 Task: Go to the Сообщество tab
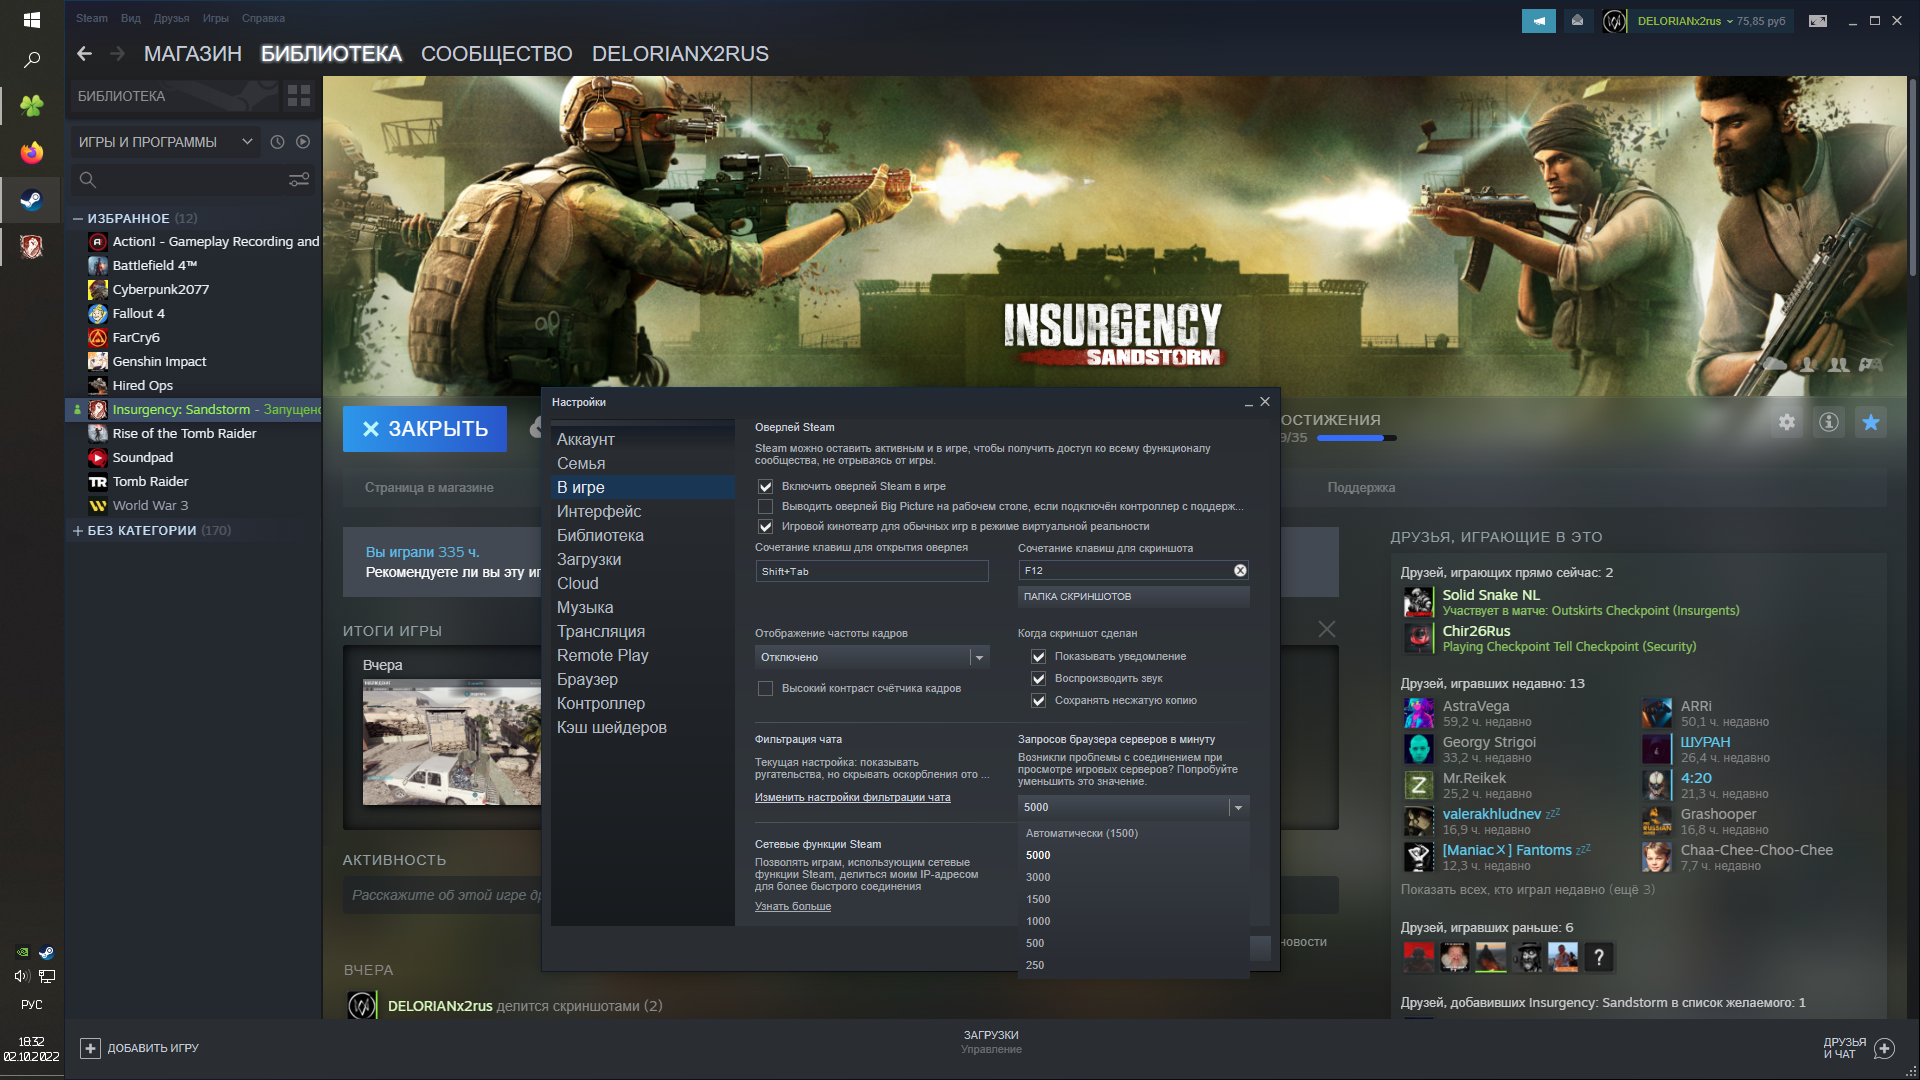tap(497, 54)
